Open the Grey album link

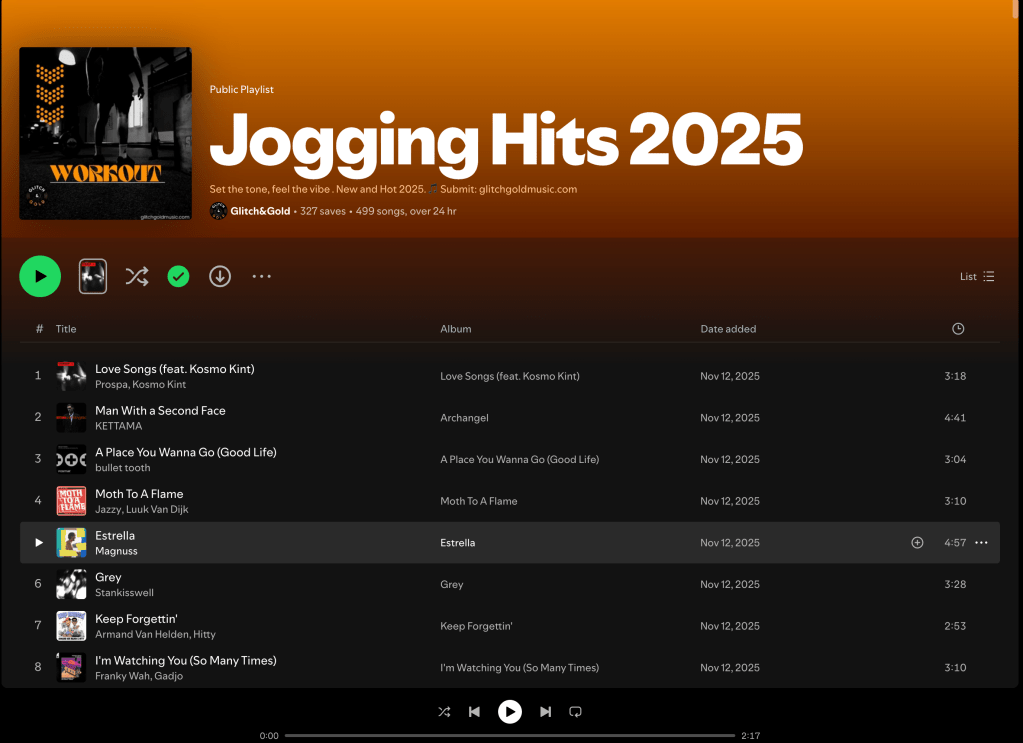tap(451, 584)
